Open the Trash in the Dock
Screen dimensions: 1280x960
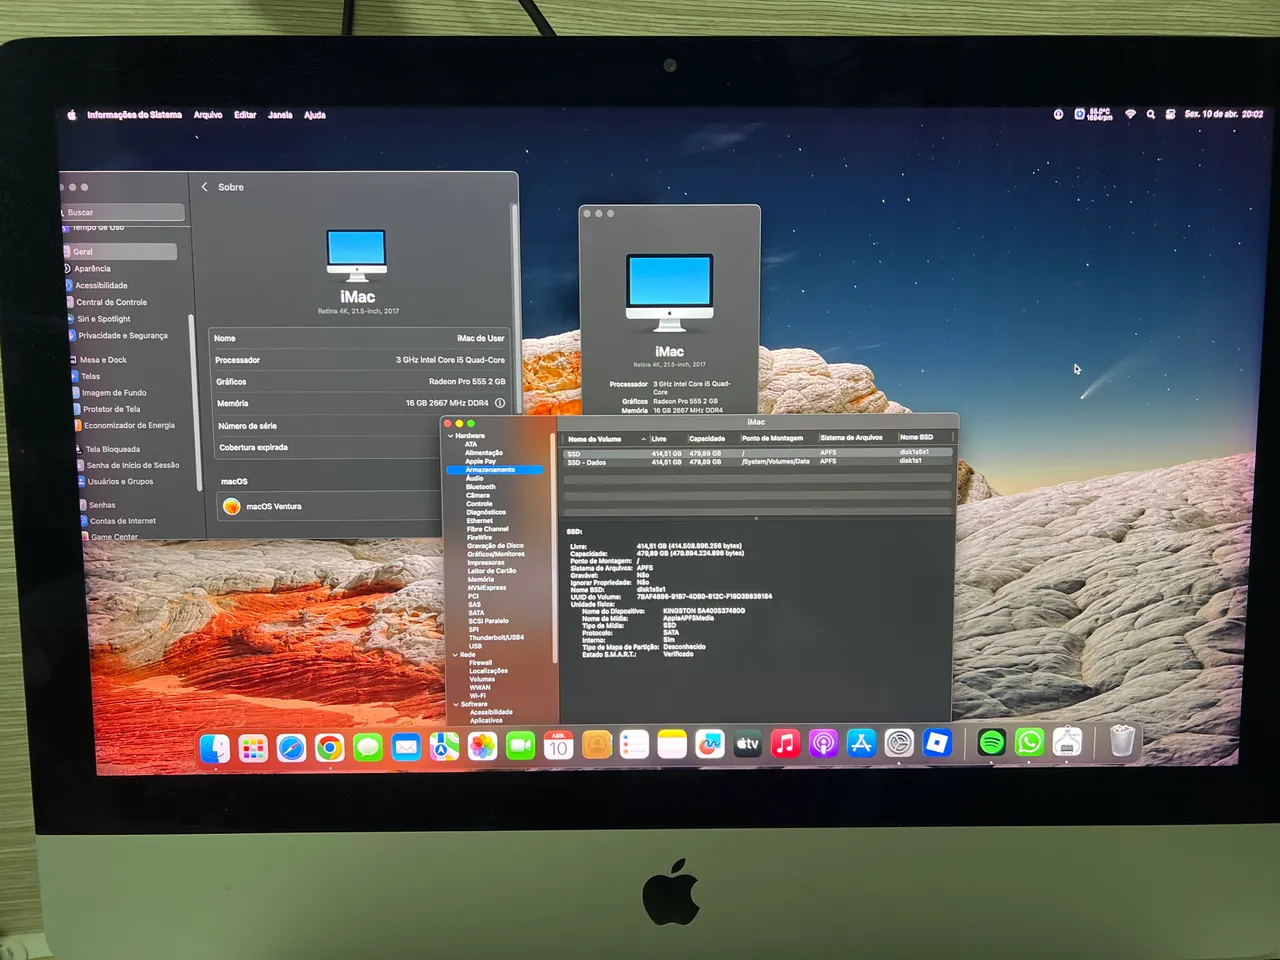(x=1122, y=740)
